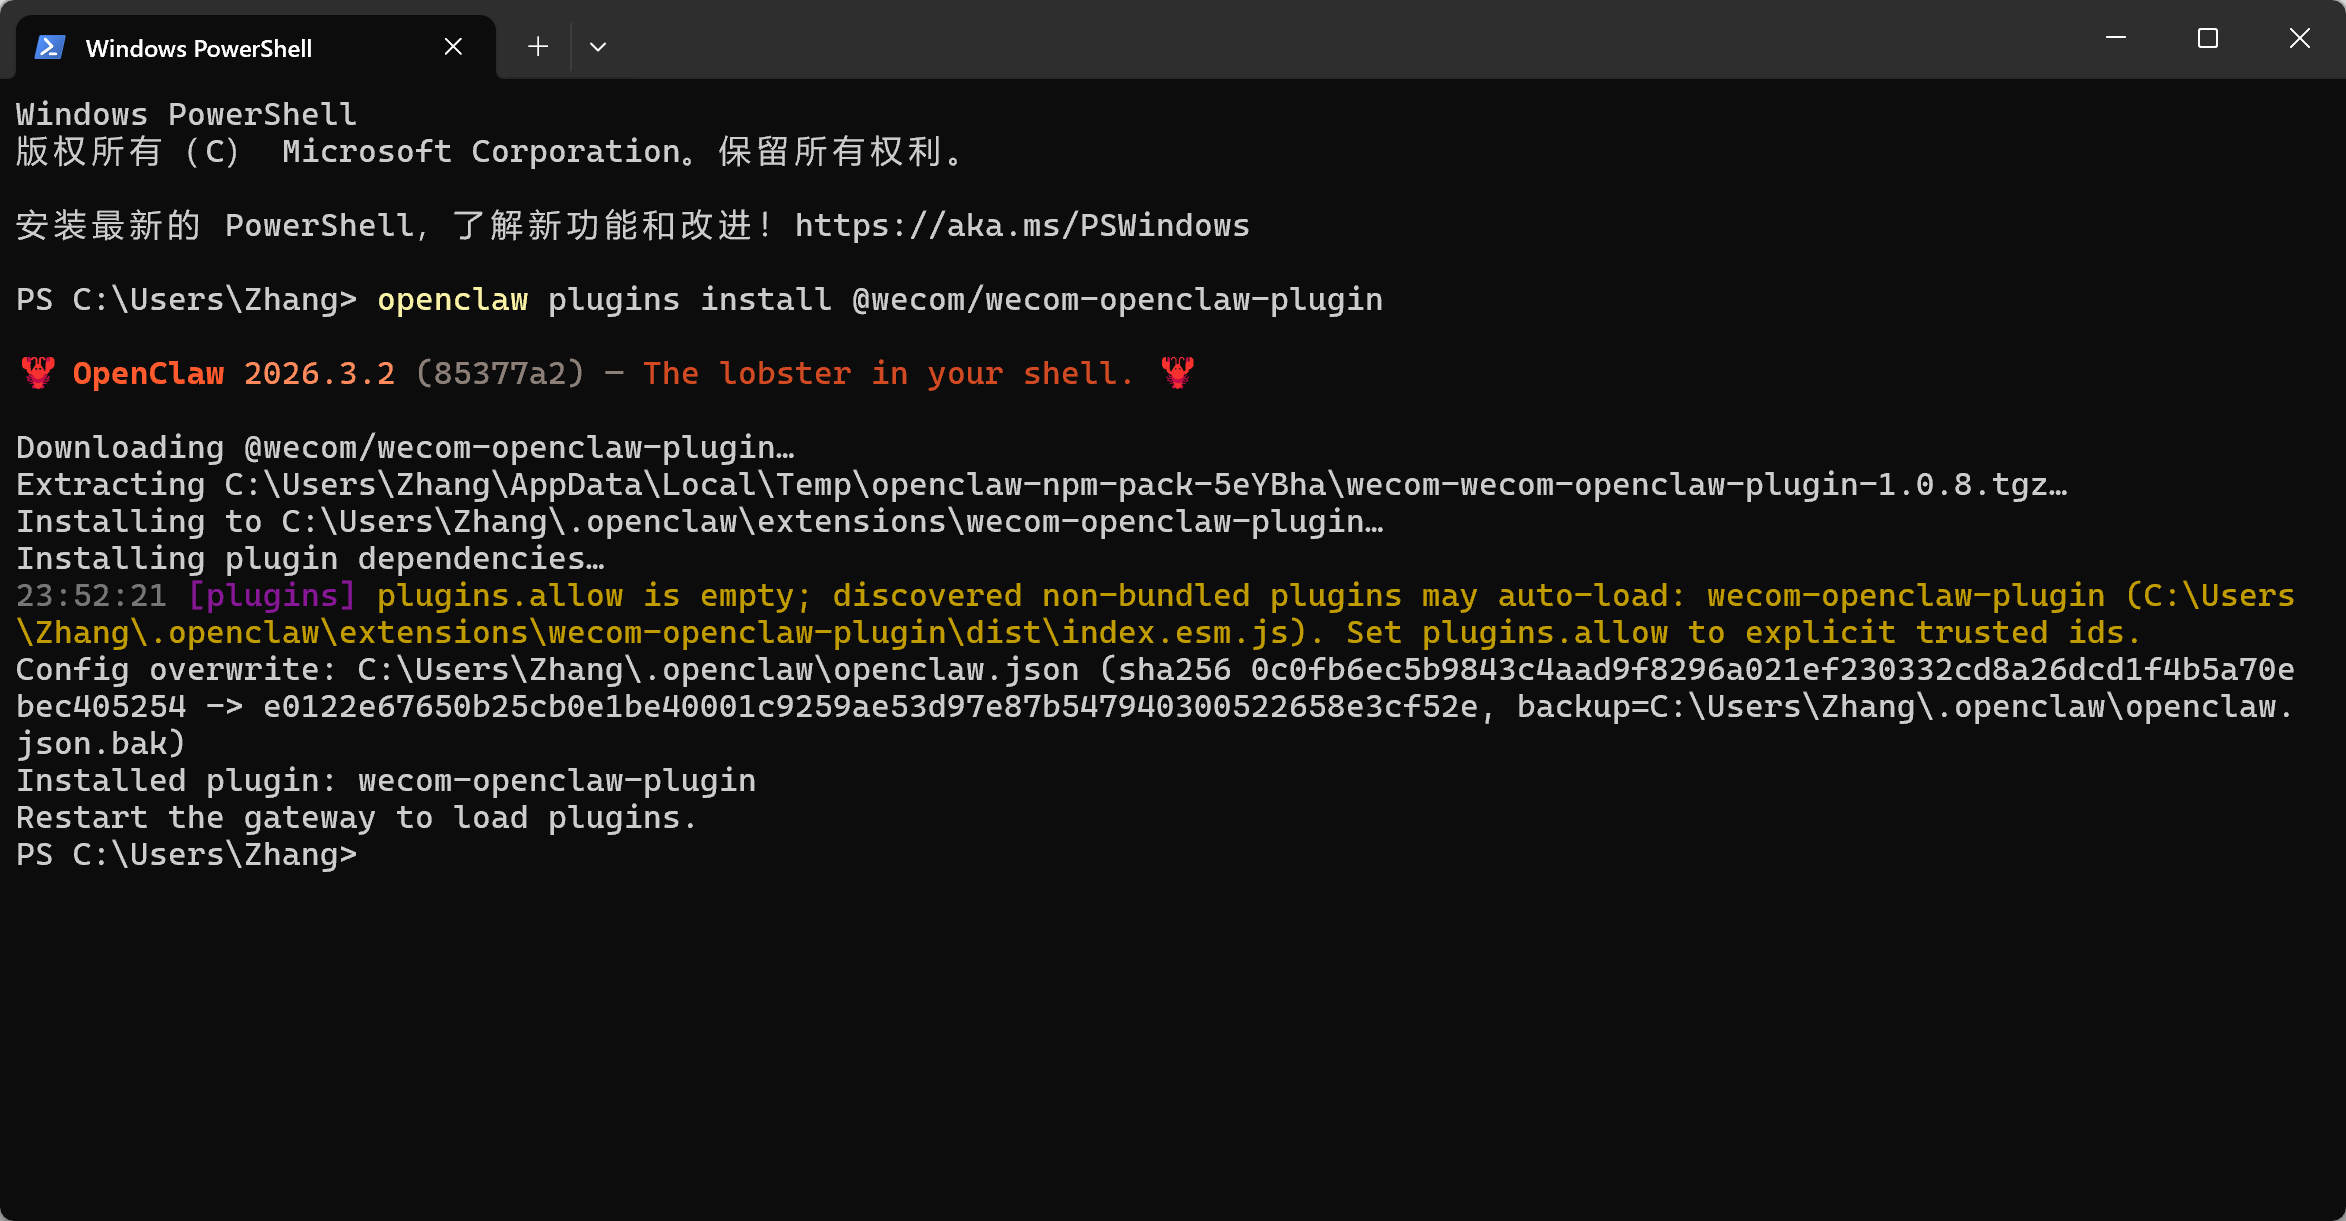2346x1221 pixels.
Task: Click the commit hash (85377a2)
Action: pyautogui.click(x=500, y=374)
